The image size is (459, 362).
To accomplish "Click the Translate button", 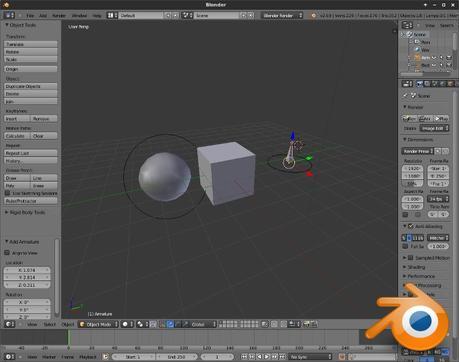I will coord(31,44).
